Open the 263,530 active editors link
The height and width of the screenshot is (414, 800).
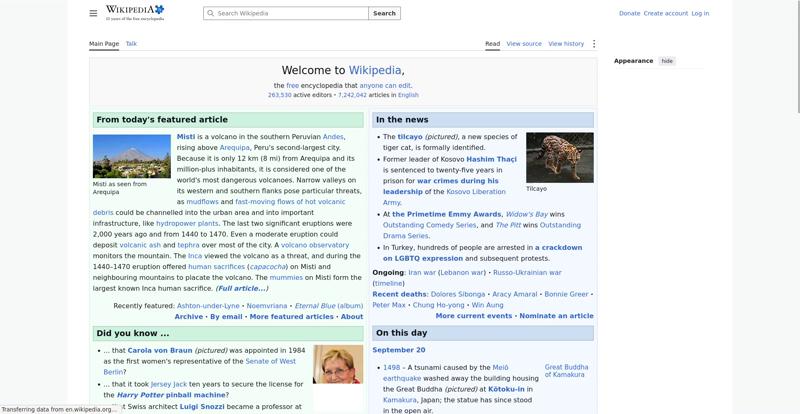[x=280, y=95]
